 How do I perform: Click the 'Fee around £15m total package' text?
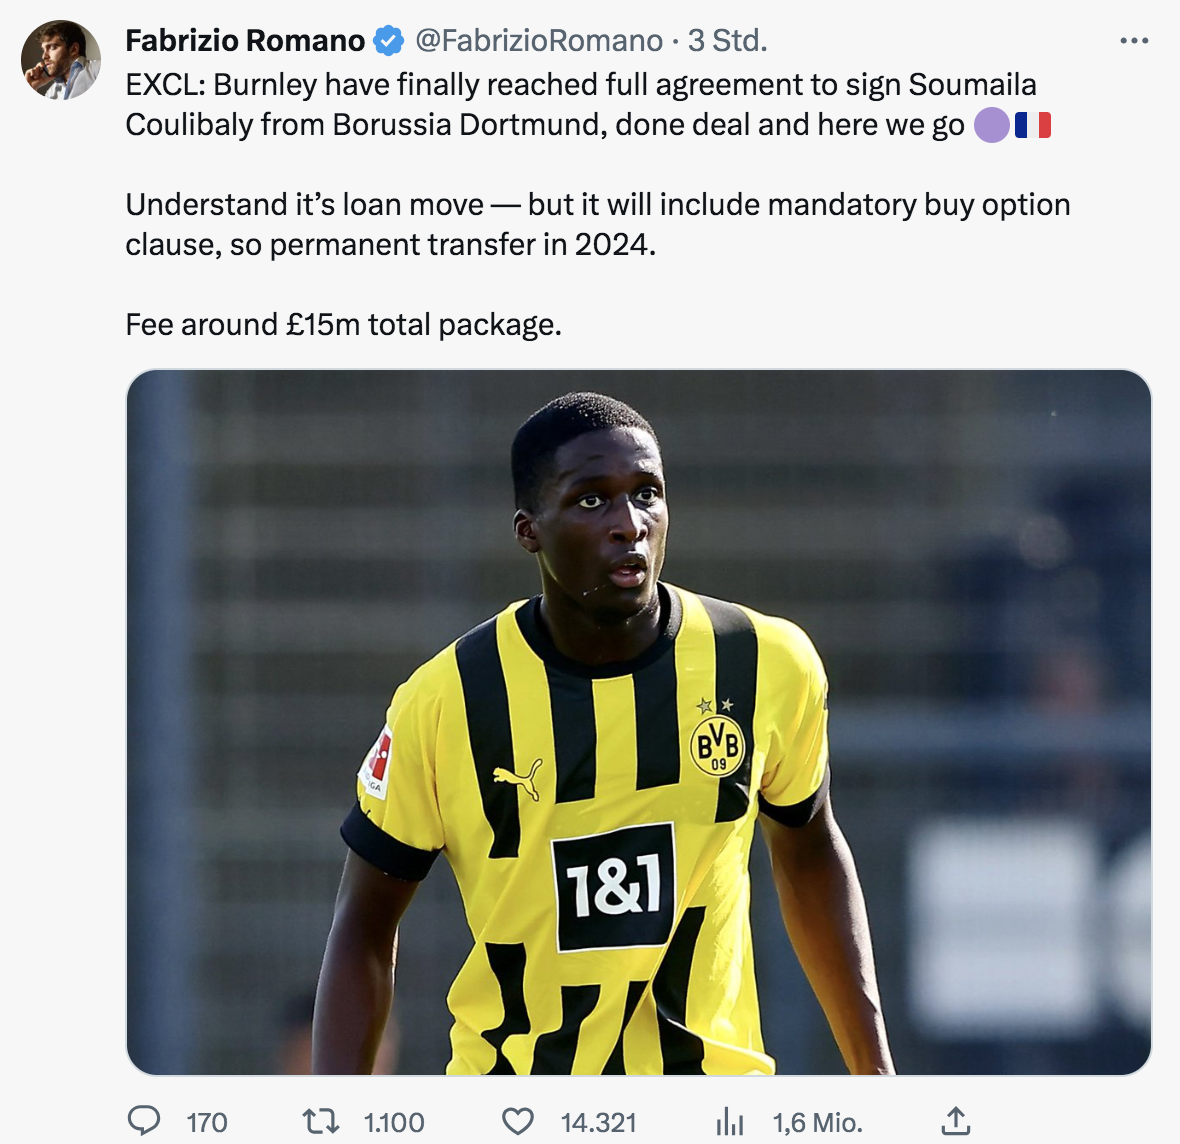click(343, 324)
